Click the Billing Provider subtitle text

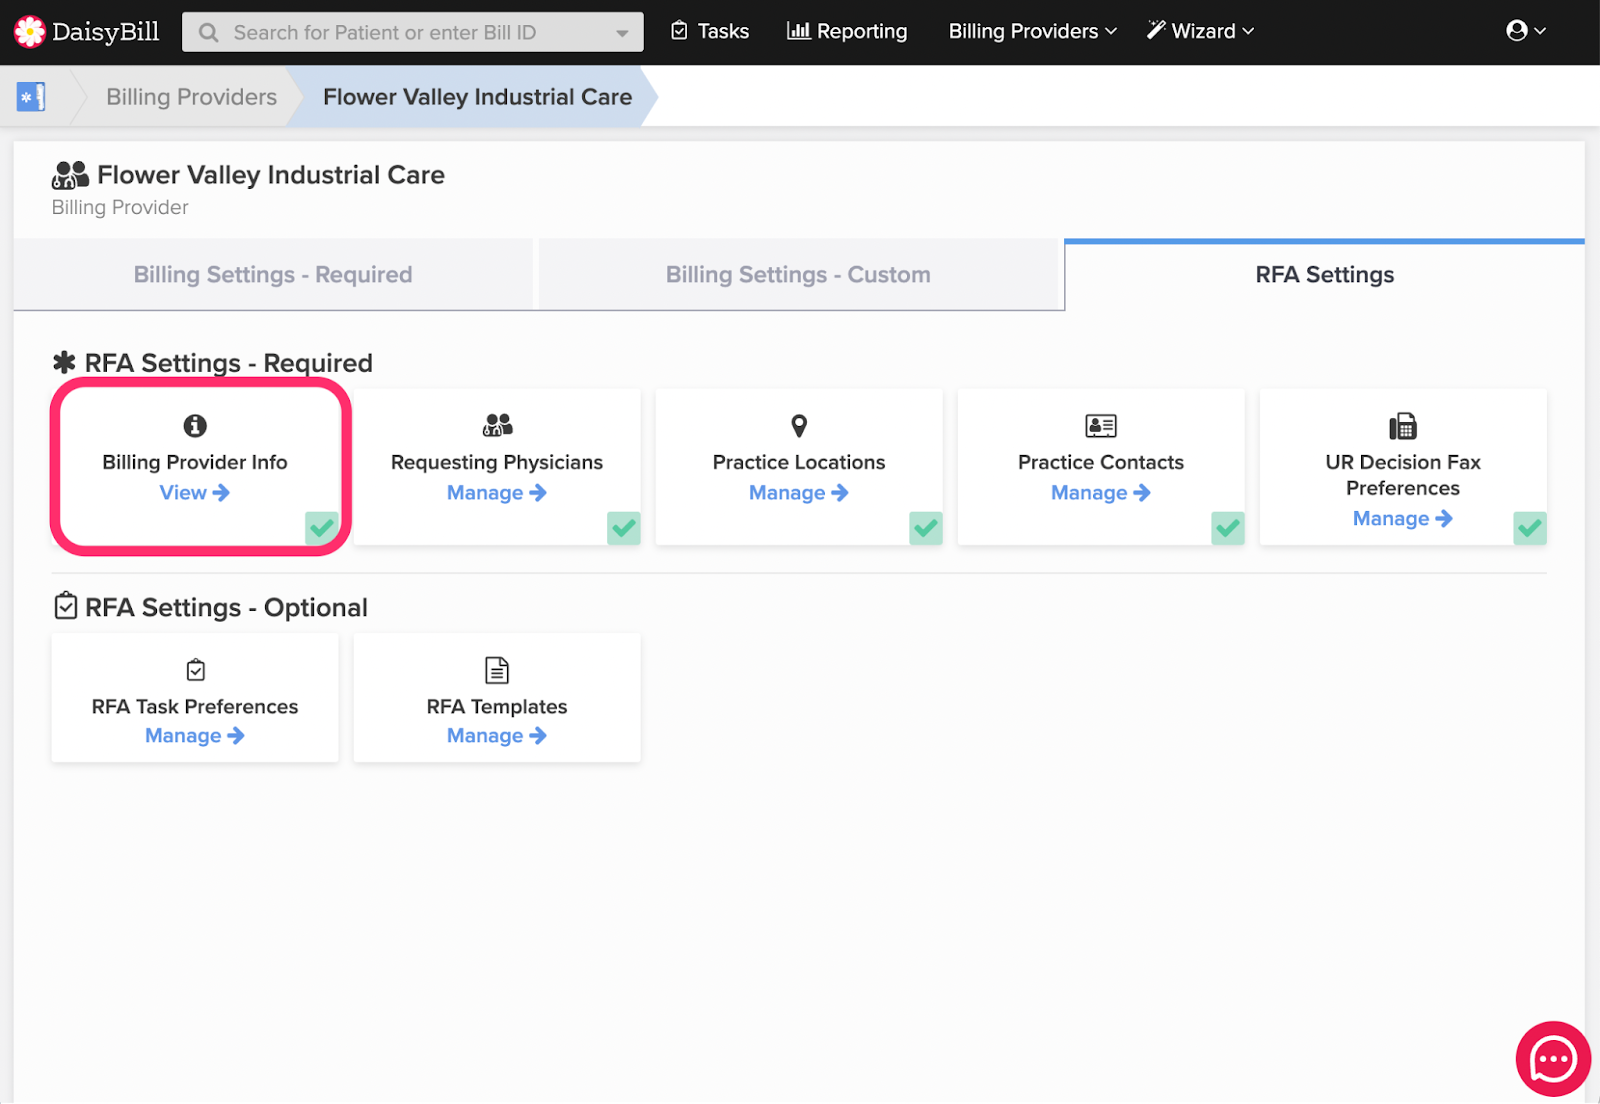[120, 207]
